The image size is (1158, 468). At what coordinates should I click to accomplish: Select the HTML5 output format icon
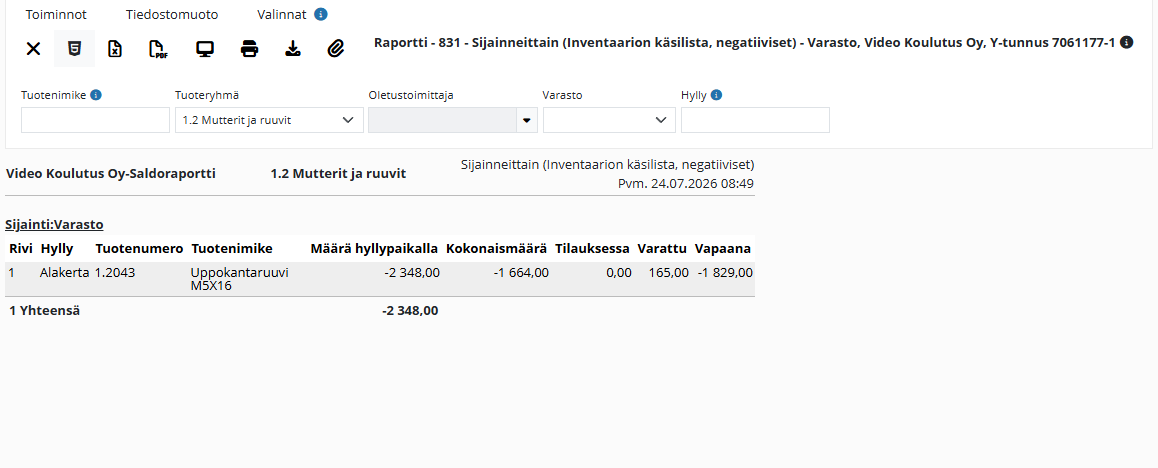pyautogui.click(x=74, y=49)
